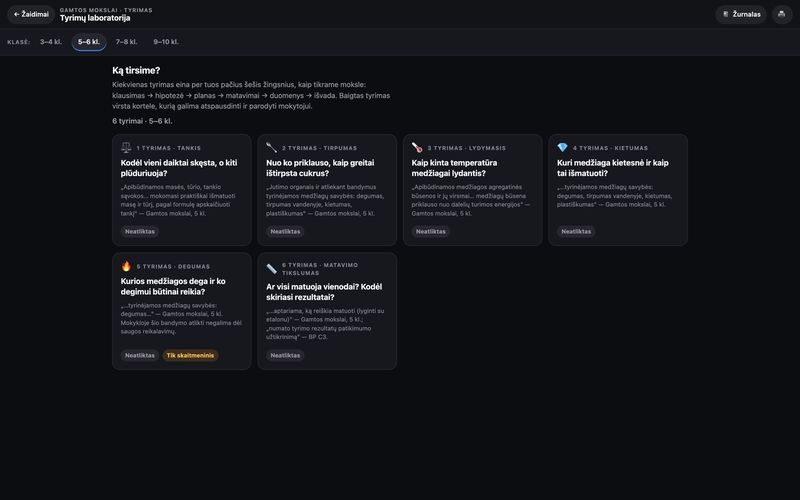Switch to the 7–8 kl. tab
This screenshot has width=800, height=500.
126,42
